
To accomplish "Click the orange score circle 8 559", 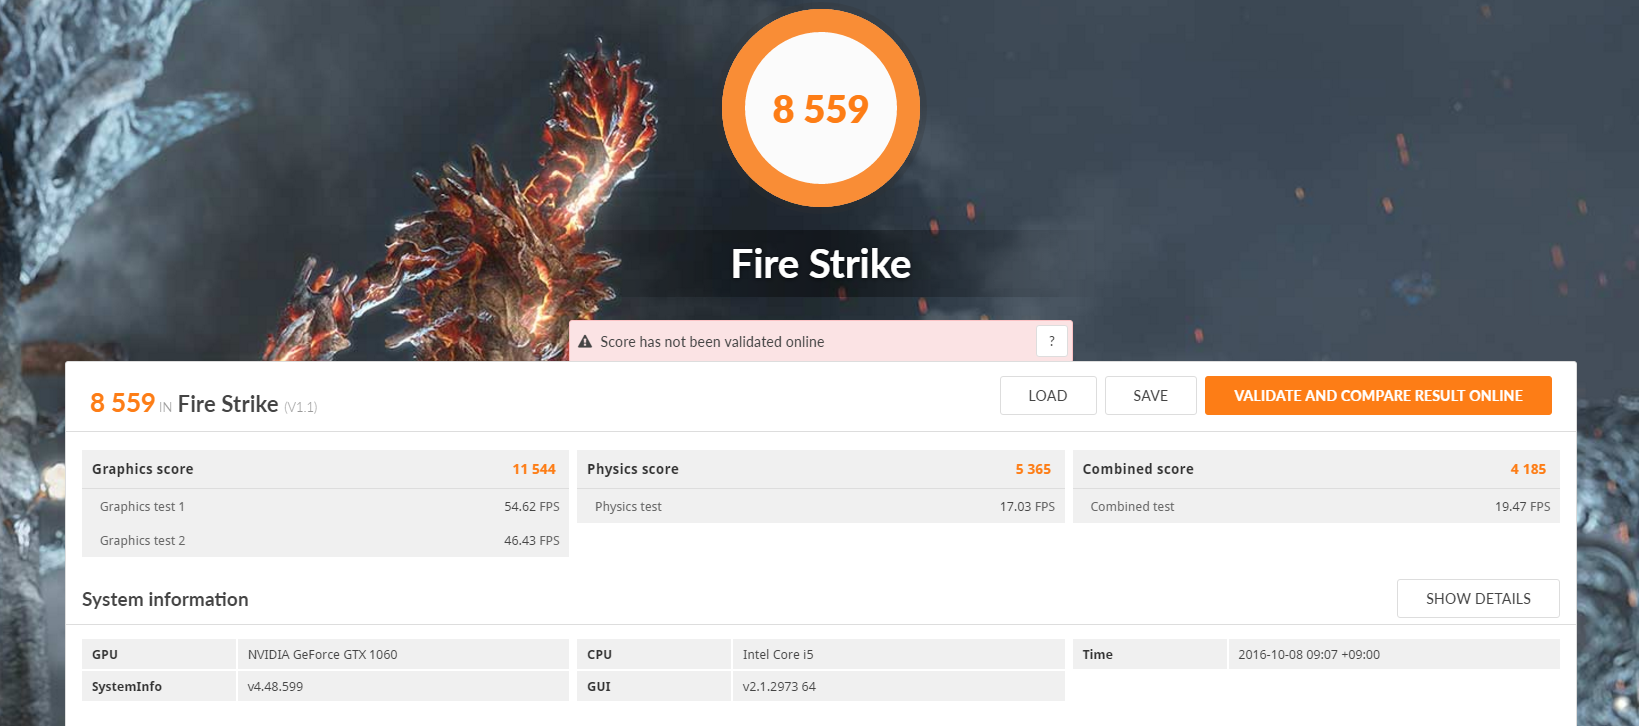I will click(x=821, y=108).
